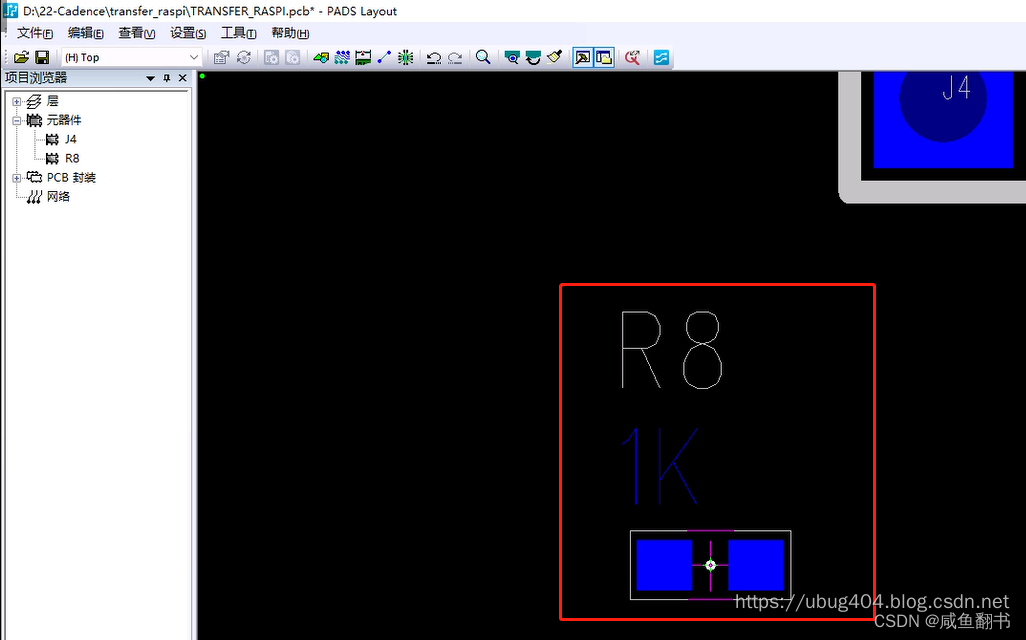Open the (H) Top layer dropdown
The width and height of the screenshot is (1026, 640).
[x=131, y=58]
